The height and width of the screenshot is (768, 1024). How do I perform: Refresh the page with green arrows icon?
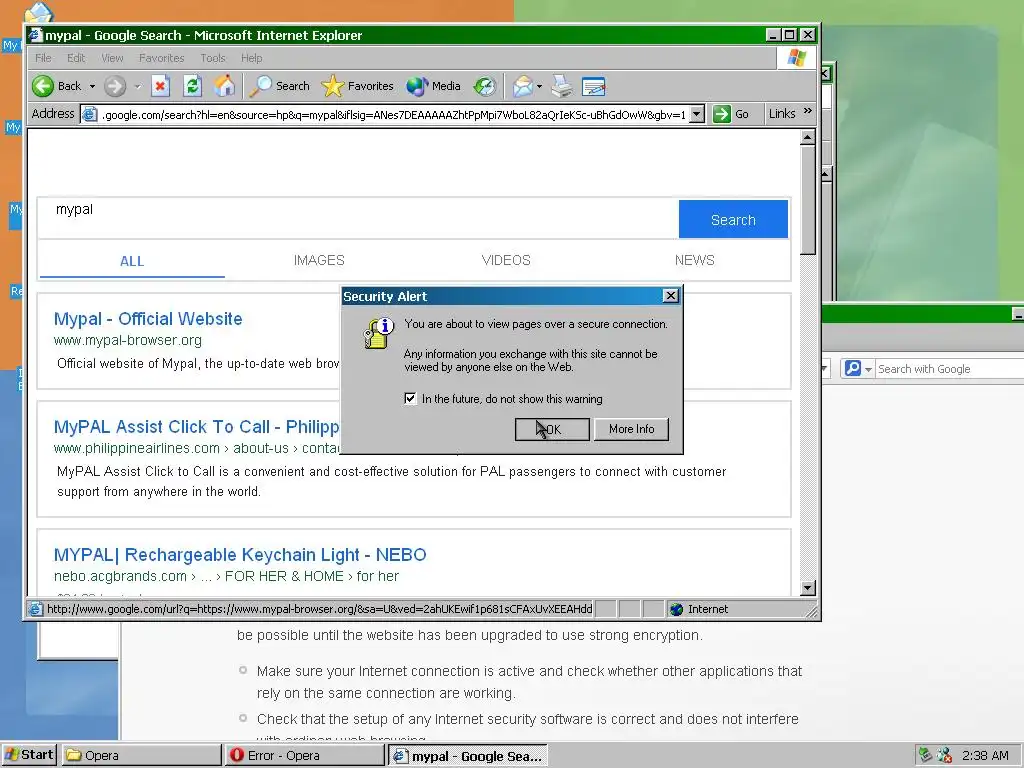pos(192,86)
